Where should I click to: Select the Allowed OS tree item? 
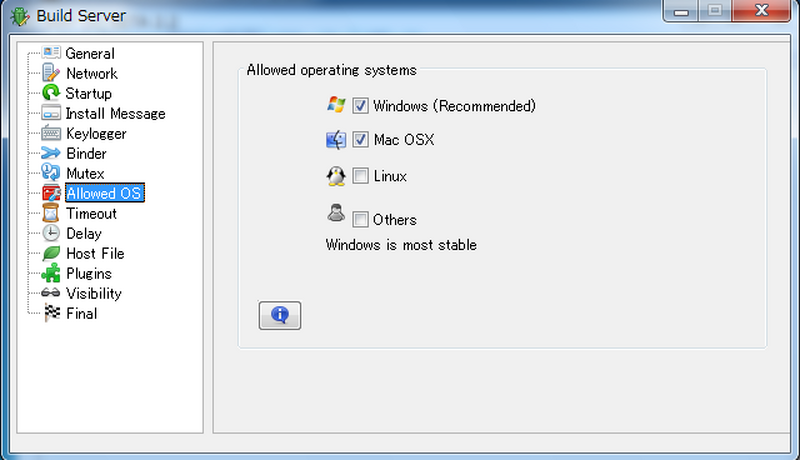(104, 194)
